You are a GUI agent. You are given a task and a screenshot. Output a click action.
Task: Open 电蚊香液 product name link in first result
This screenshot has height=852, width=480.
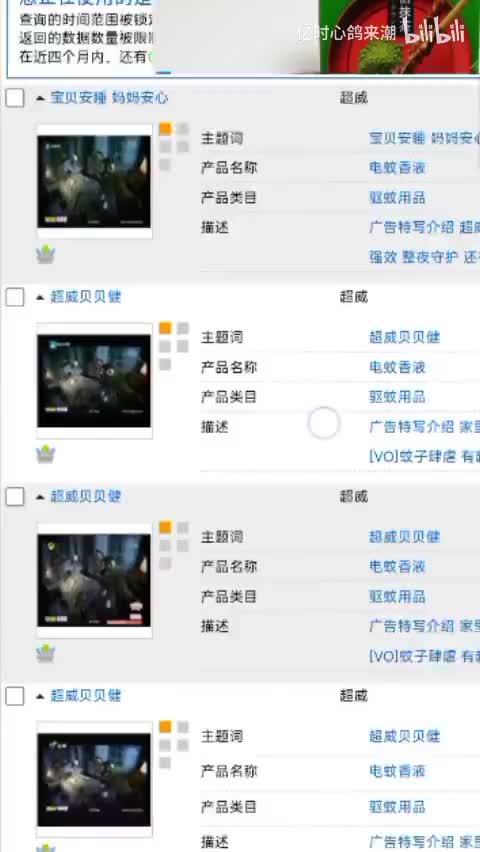[397, 168]
